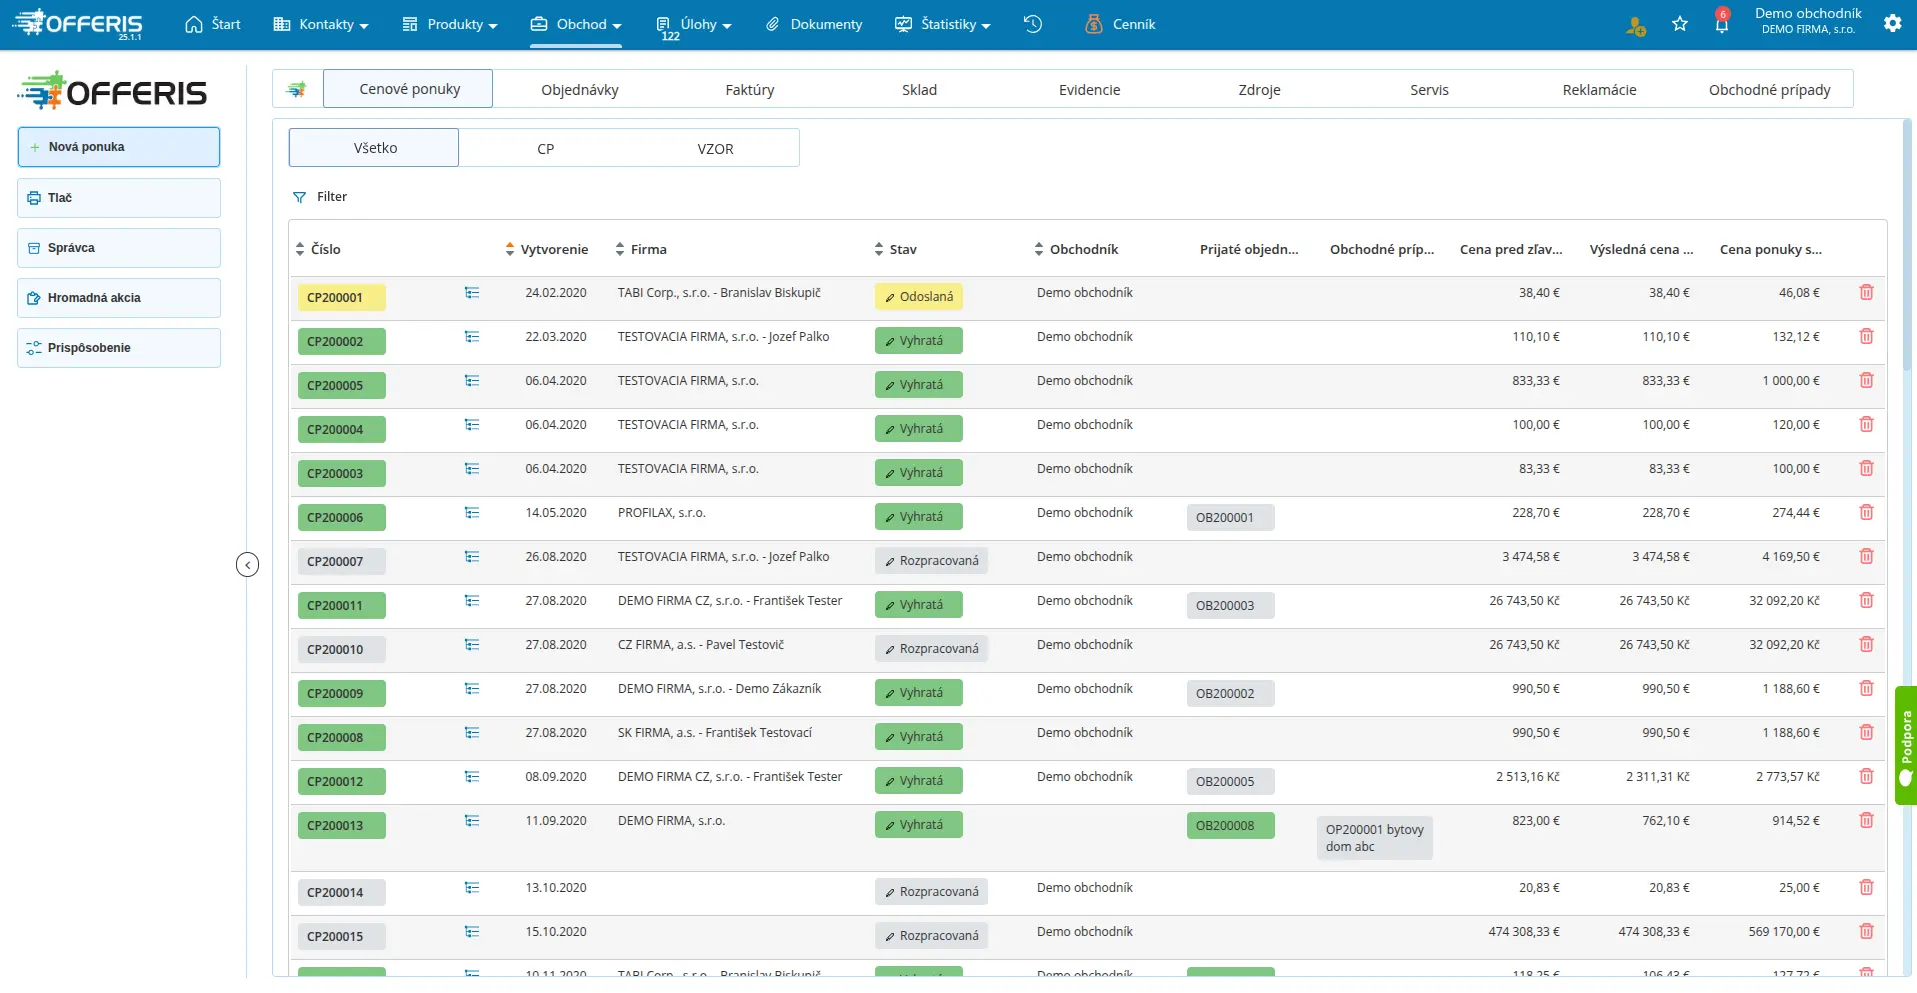Click the favorites star icon

point(1680,24)
